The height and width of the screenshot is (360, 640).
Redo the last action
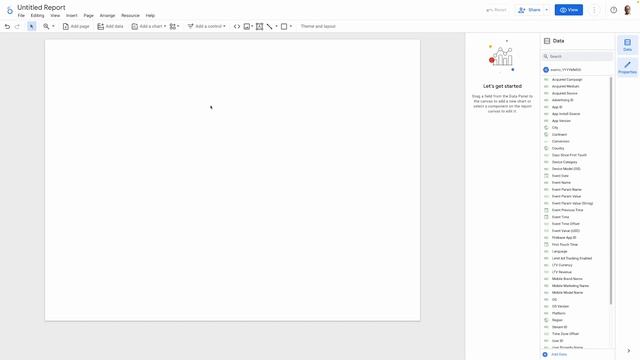(18, 27)
